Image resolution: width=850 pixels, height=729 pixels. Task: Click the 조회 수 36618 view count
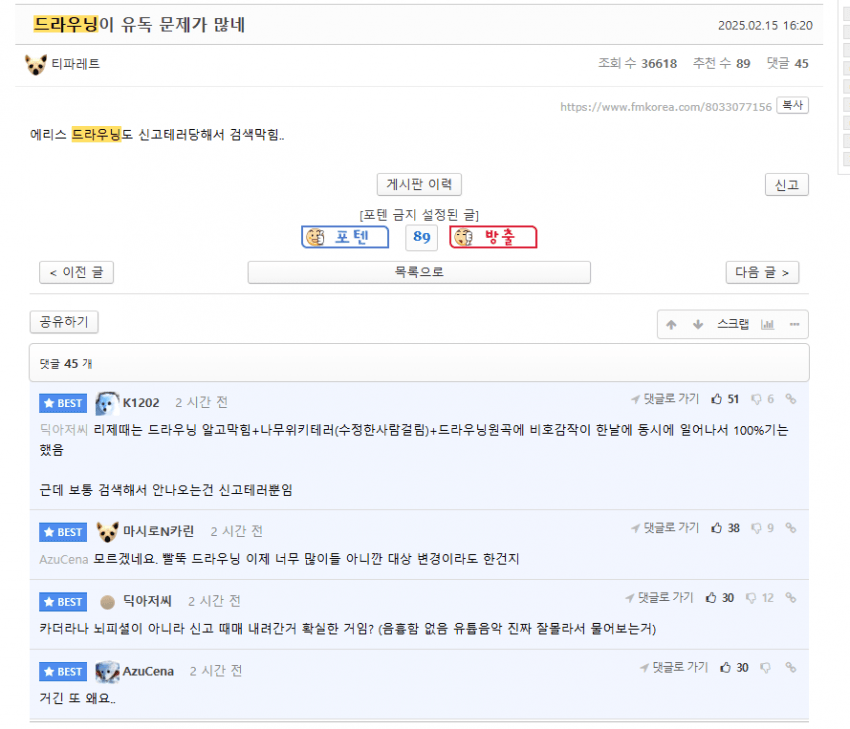click(637, 63)
